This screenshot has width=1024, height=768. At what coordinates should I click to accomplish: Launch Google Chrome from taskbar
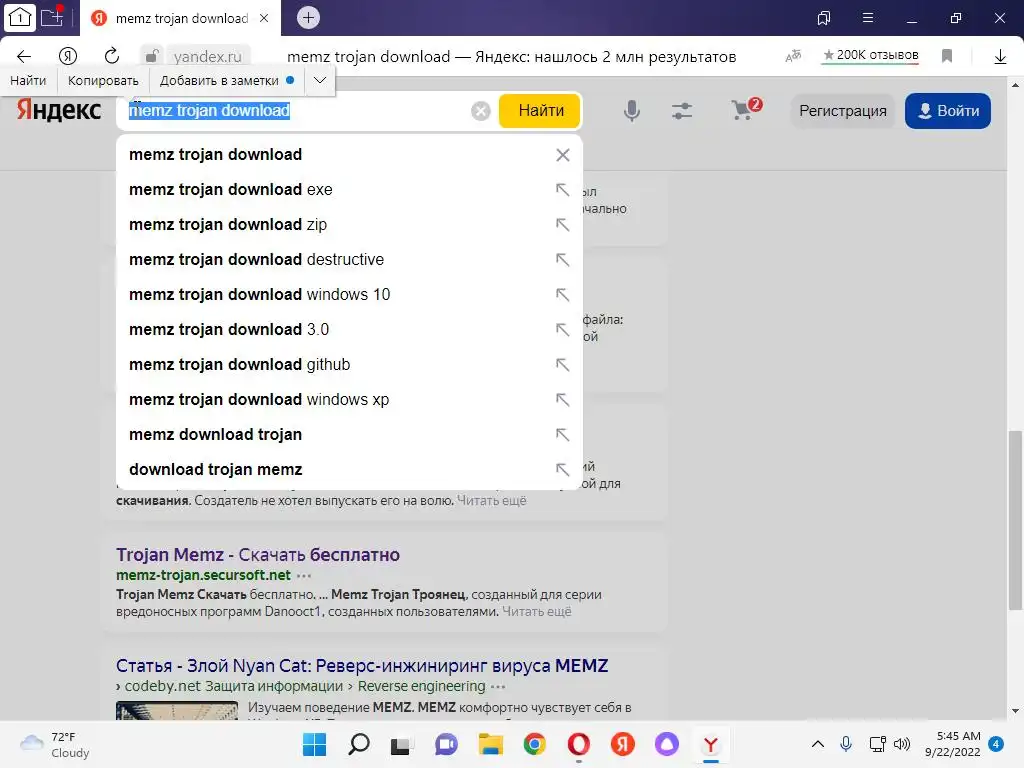(534, 744)
